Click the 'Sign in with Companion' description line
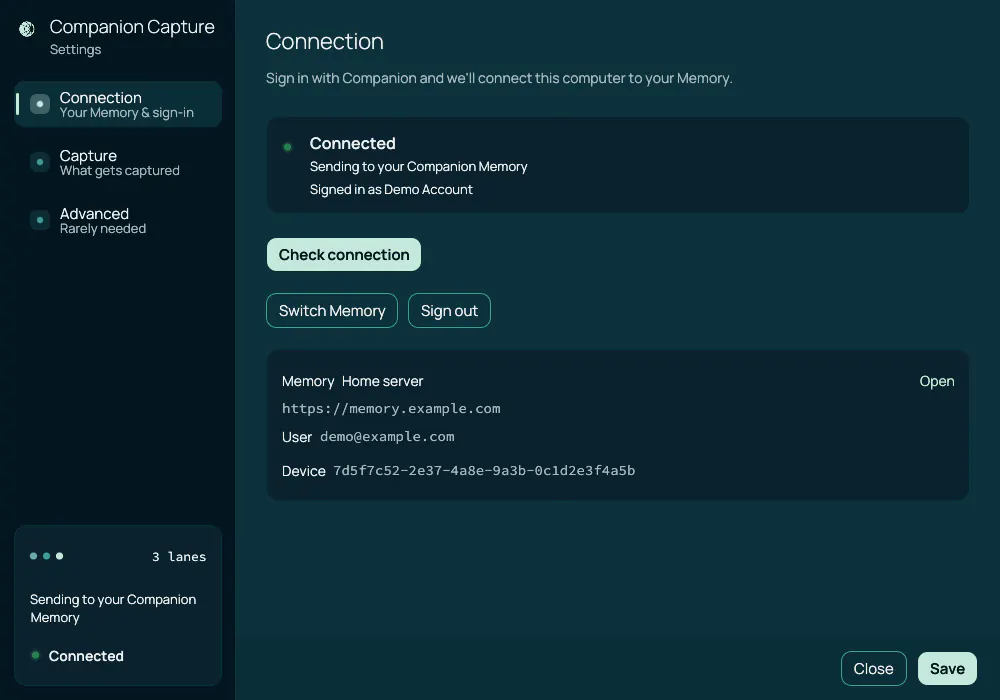 coord(499,78)
